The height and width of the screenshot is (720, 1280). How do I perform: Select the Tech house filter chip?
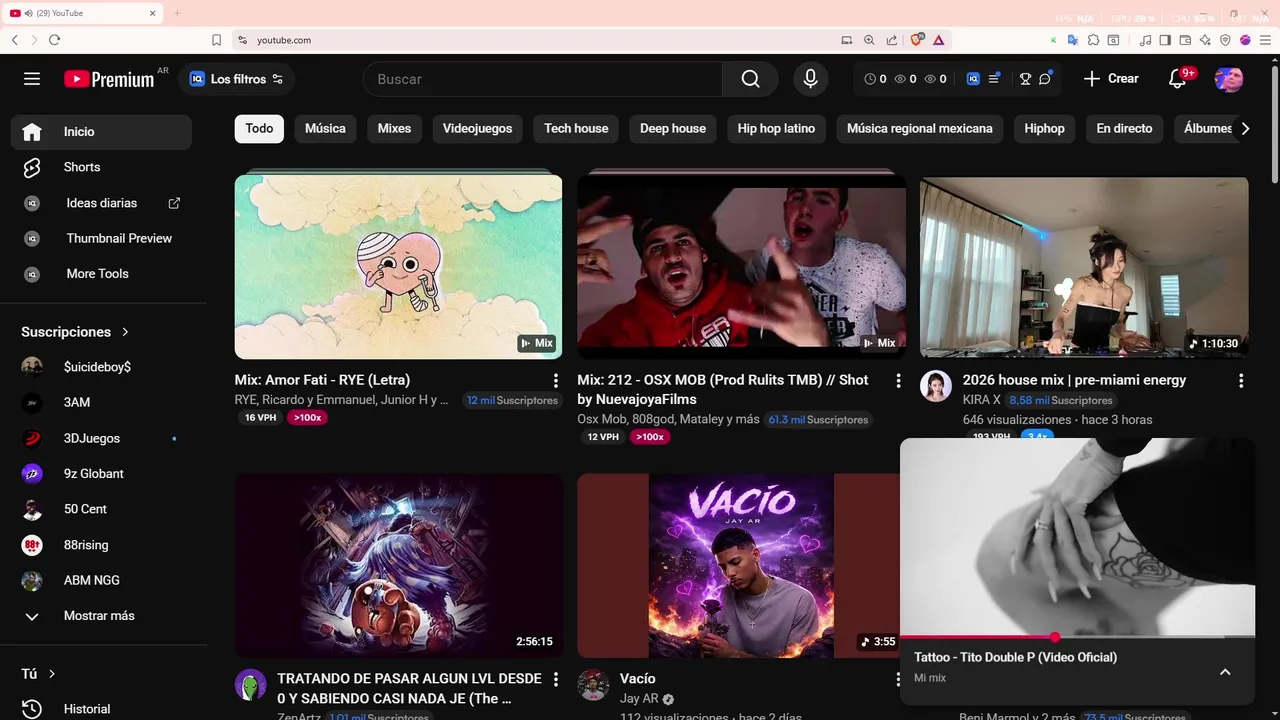[576, 128]
